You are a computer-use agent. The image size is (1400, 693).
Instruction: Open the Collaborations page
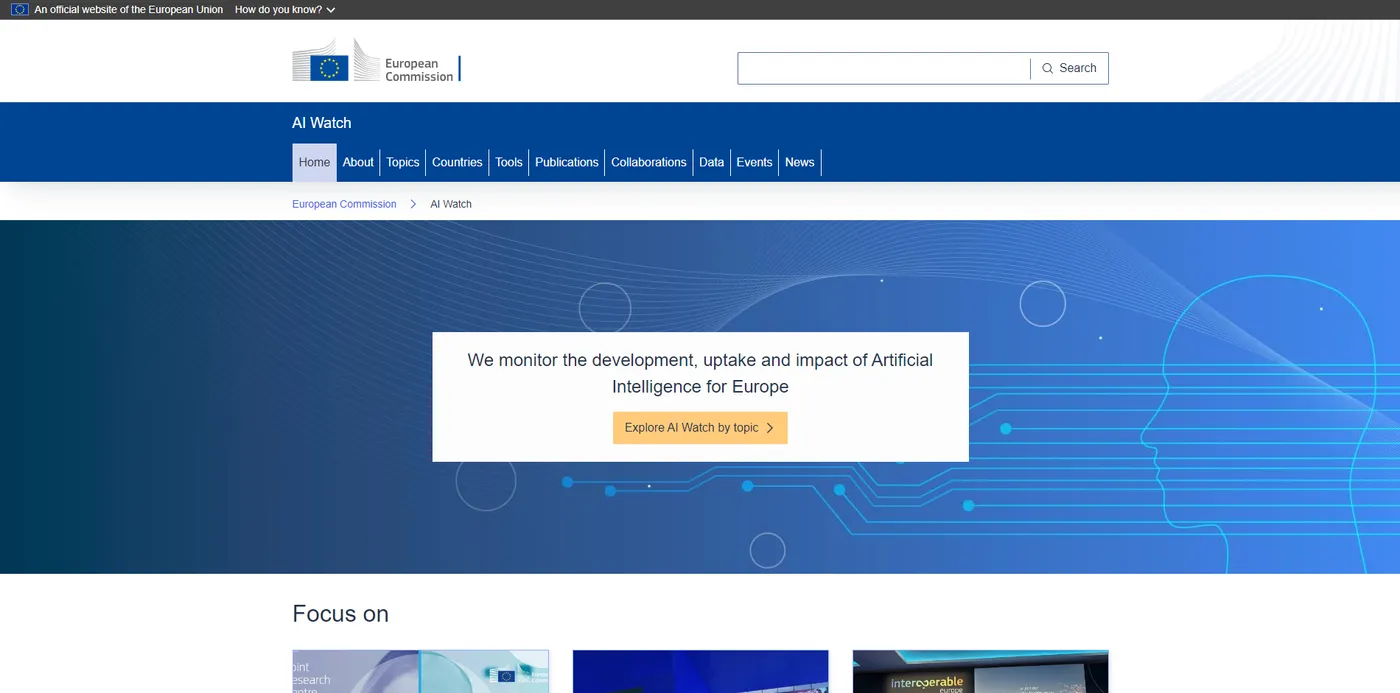click(x=648, y=162)
